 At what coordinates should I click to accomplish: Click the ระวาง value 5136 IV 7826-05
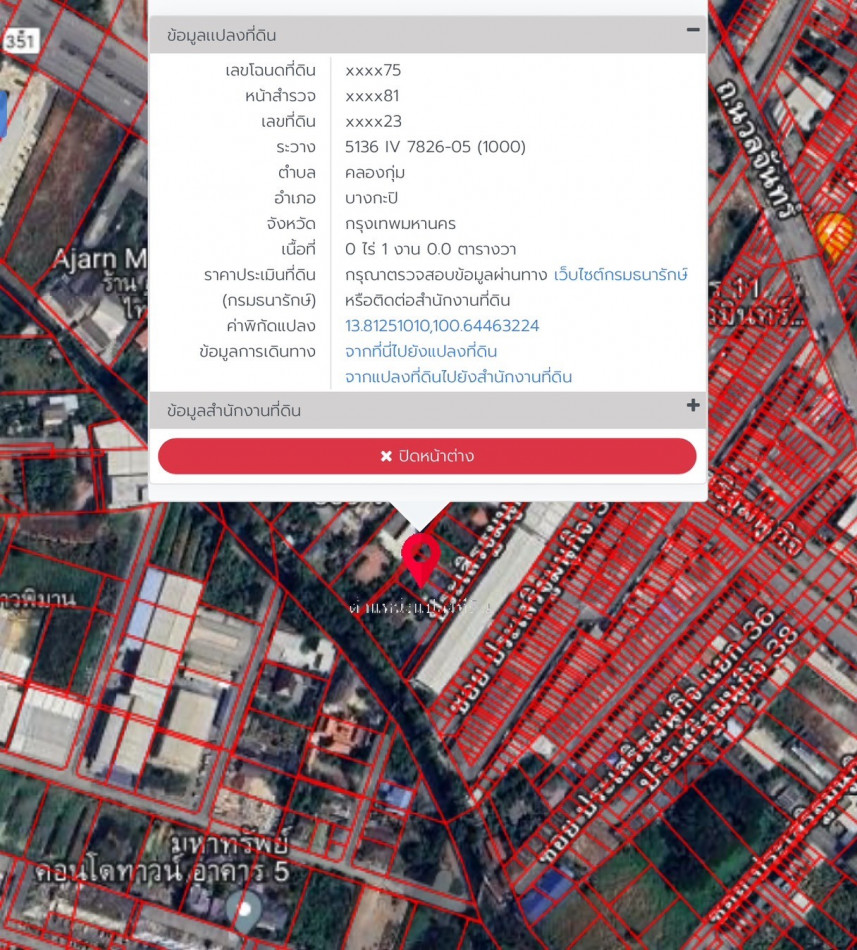pyautogui.click(x=435, y=147)
